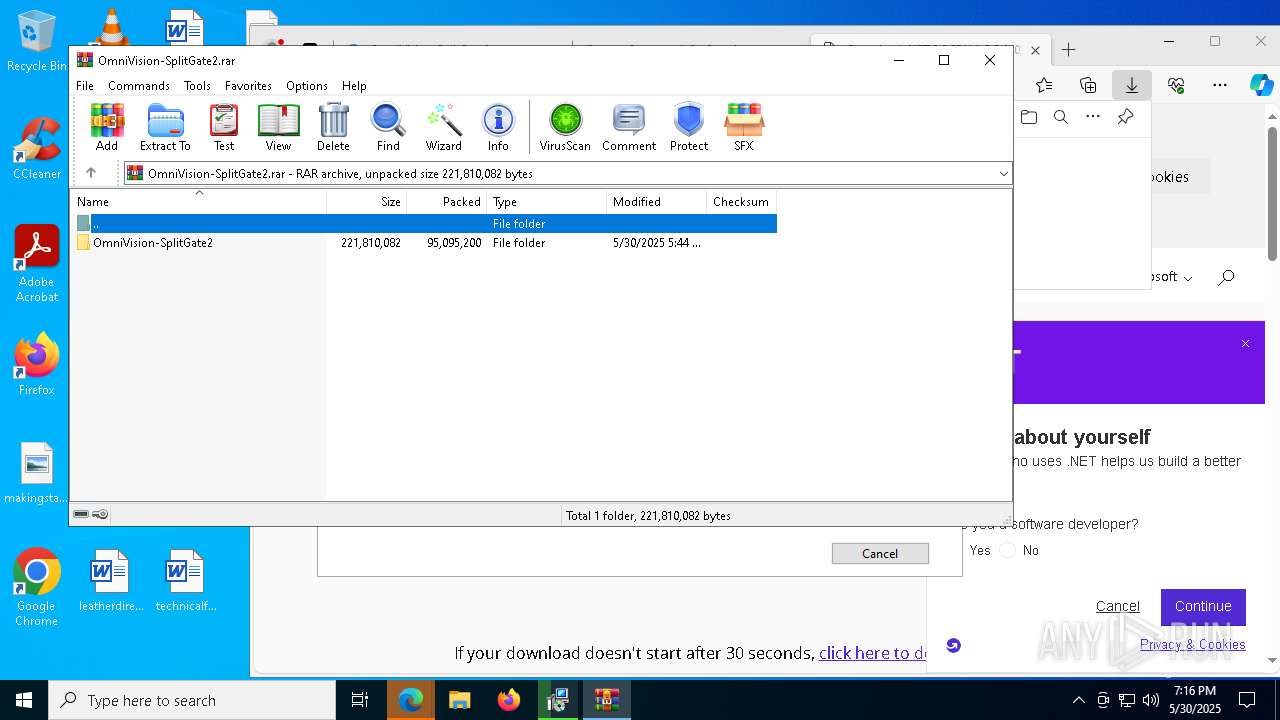
Task: Open the Privacy & Cookies link
Action: click(x=1193, y=644)
